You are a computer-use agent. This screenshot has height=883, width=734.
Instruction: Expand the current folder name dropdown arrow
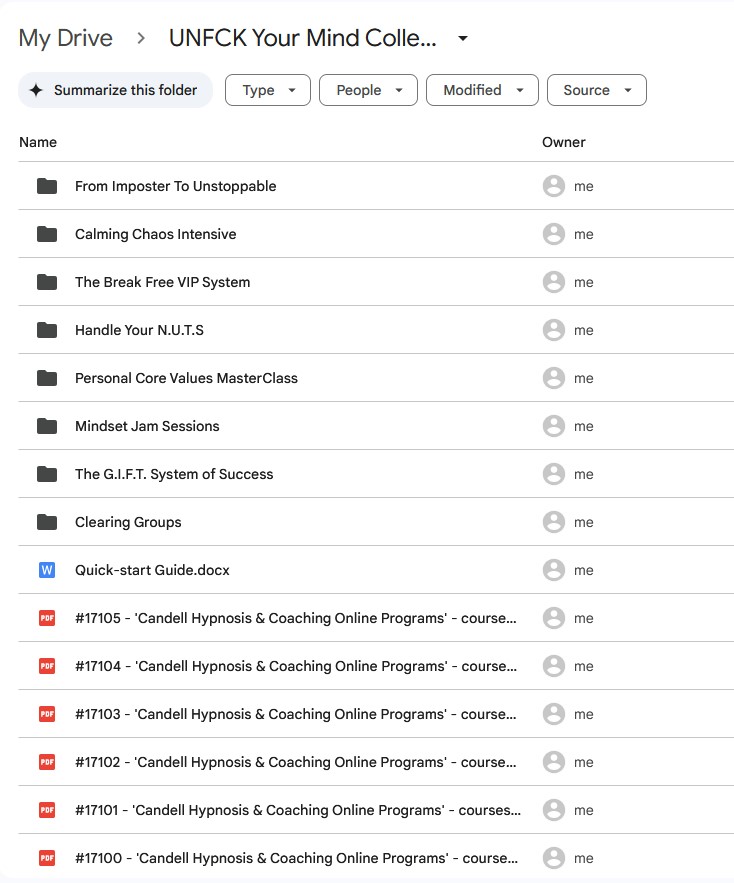click(x=462, y=39)
